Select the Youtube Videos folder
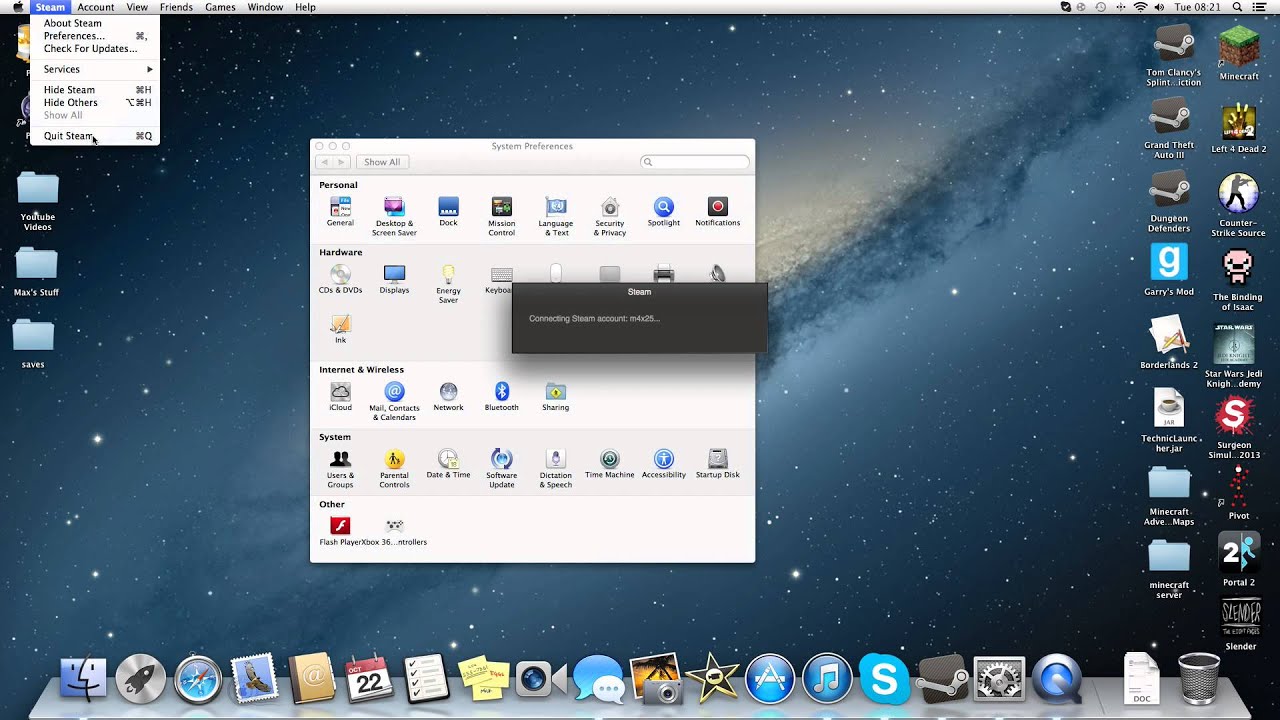The height and width of the screenshot is (720, 1280). [38, 201]
